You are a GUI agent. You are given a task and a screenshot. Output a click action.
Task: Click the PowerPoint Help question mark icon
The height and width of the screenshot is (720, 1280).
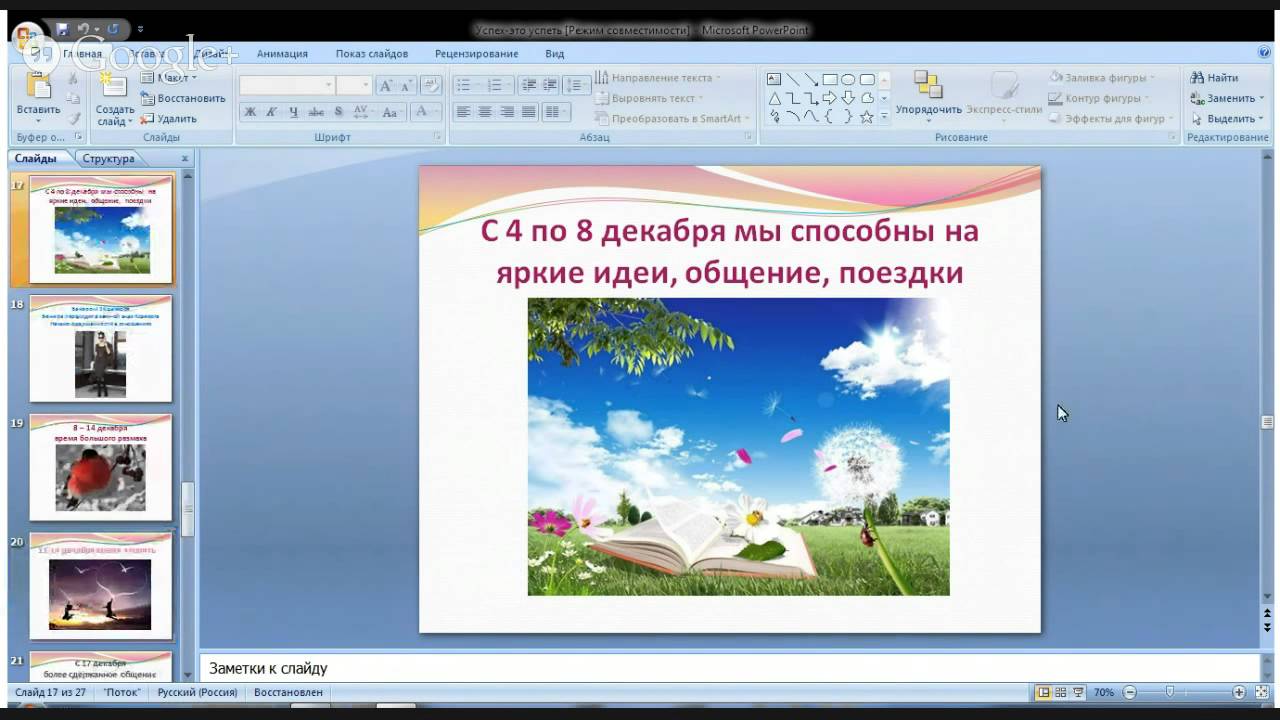1265,53
